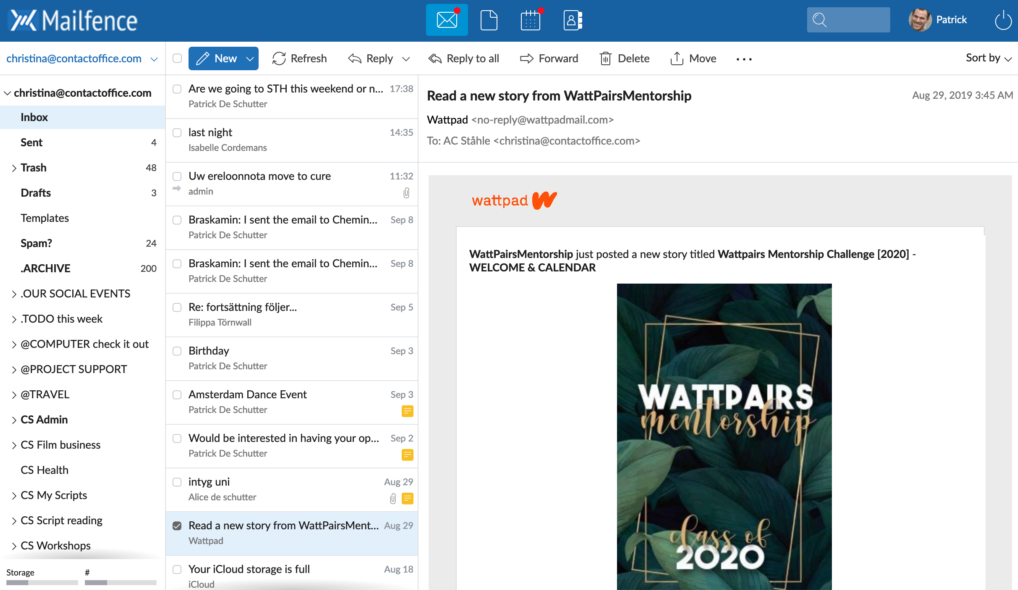Click the Refresh icon in toolbar
Viewport: 1018px width, 590px height.
point(279,58)
